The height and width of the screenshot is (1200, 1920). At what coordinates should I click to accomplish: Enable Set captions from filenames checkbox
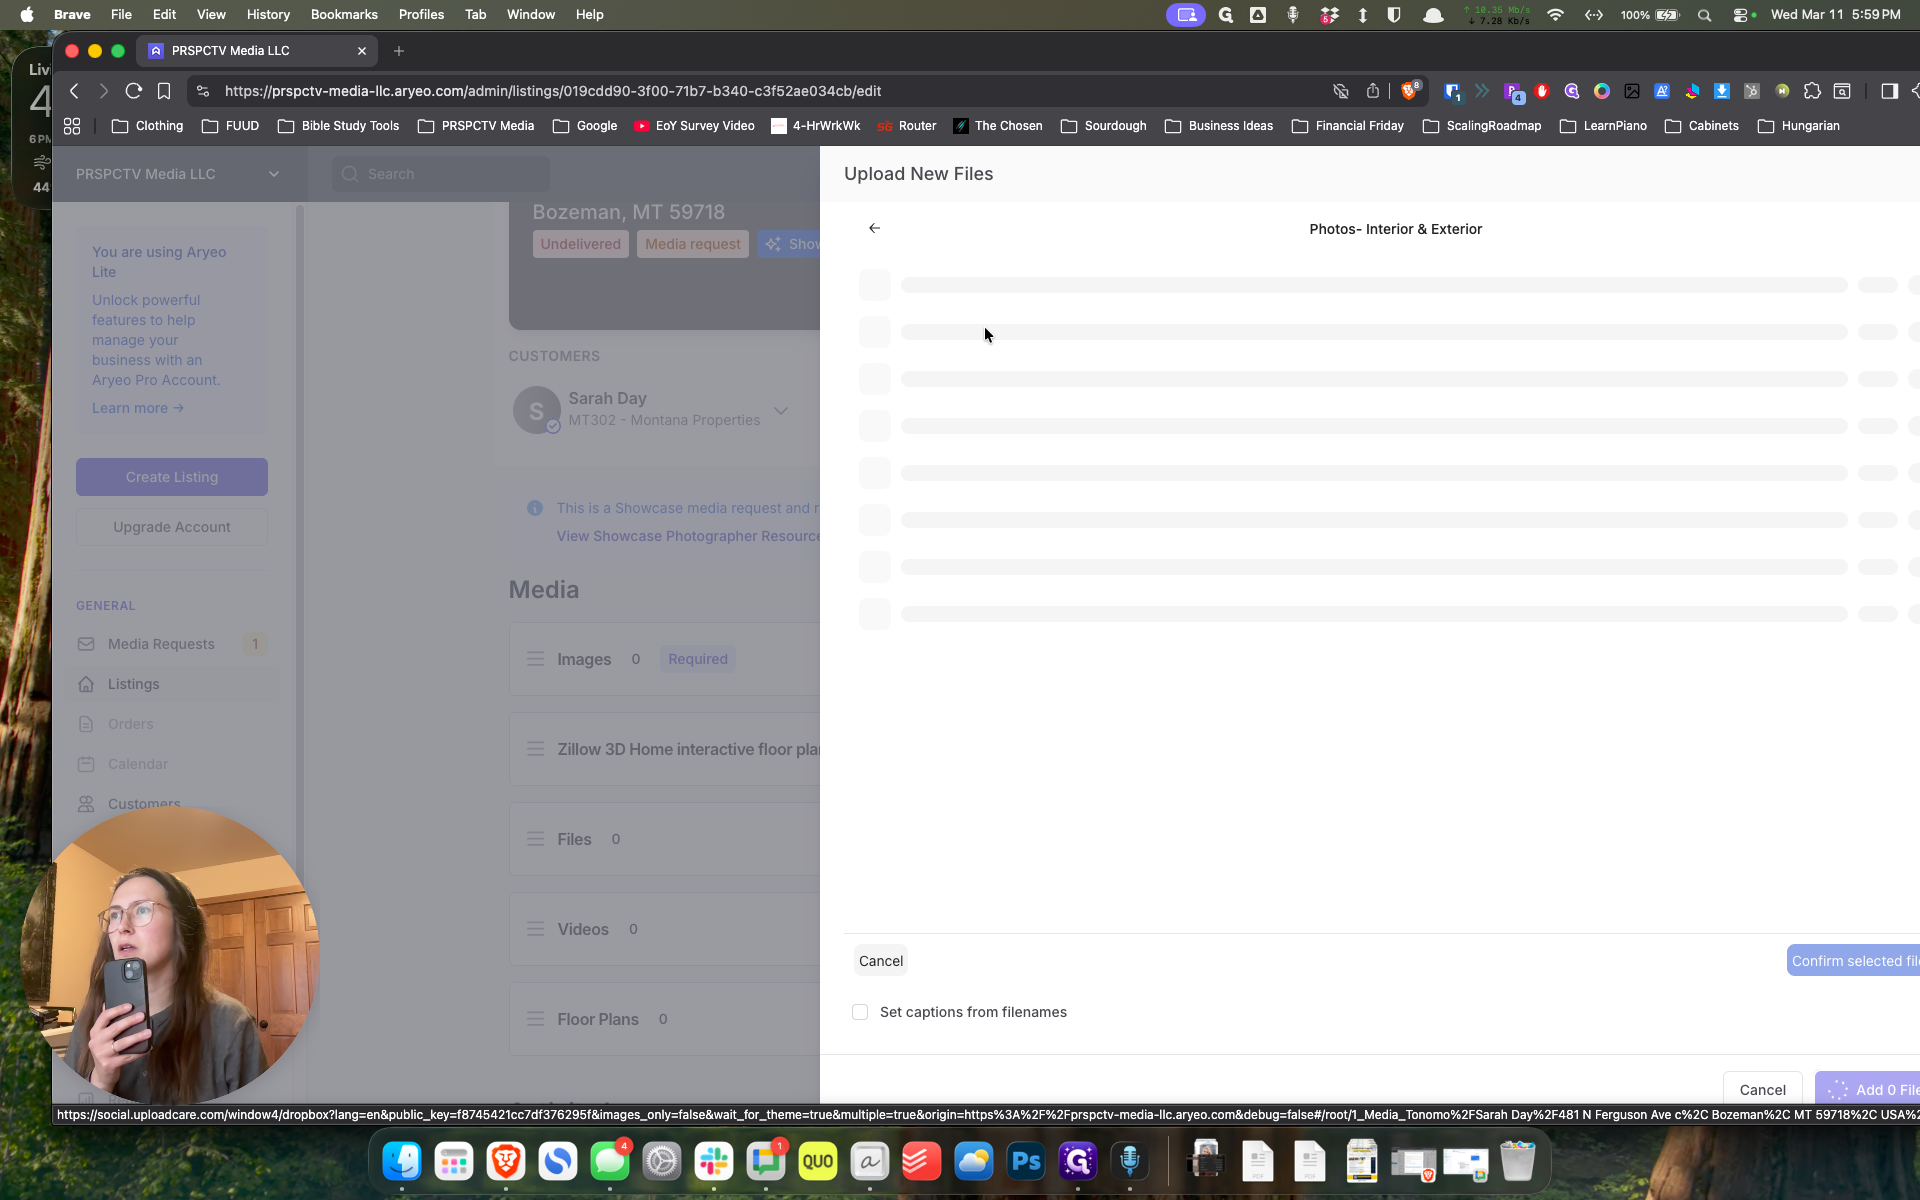click(x=860, y=1012)
